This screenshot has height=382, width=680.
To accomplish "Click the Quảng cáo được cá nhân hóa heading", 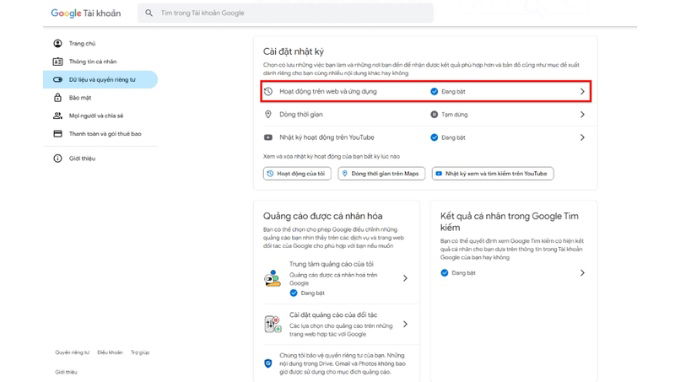I will click(323, 216).
